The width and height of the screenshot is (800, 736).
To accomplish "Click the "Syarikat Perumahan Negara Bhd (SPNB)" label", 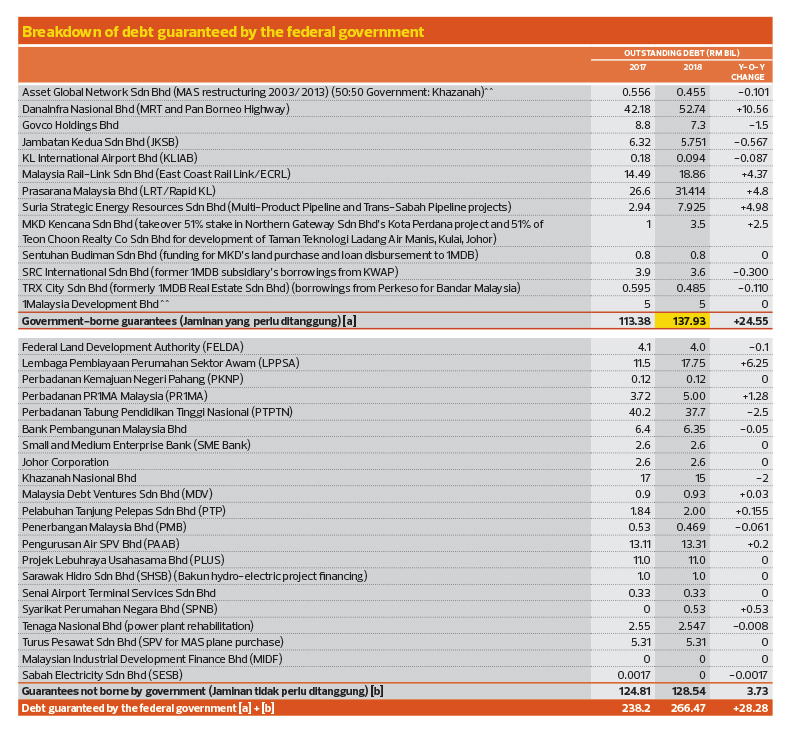I will [120, 610].
